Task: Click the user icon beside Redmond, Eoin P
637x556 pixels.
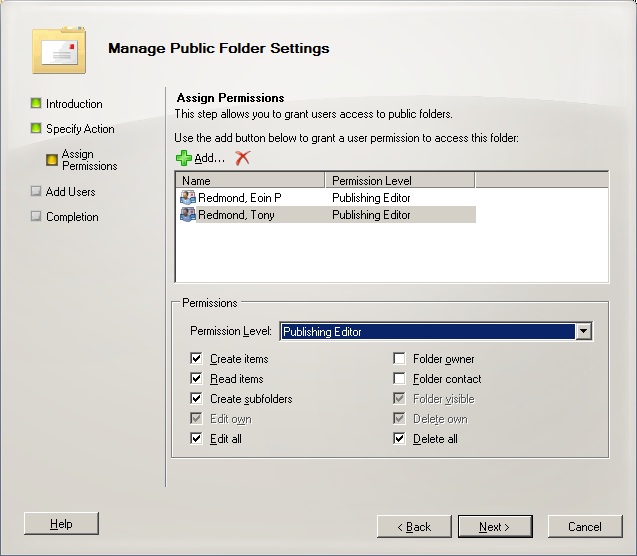Action: coord(187,198)
